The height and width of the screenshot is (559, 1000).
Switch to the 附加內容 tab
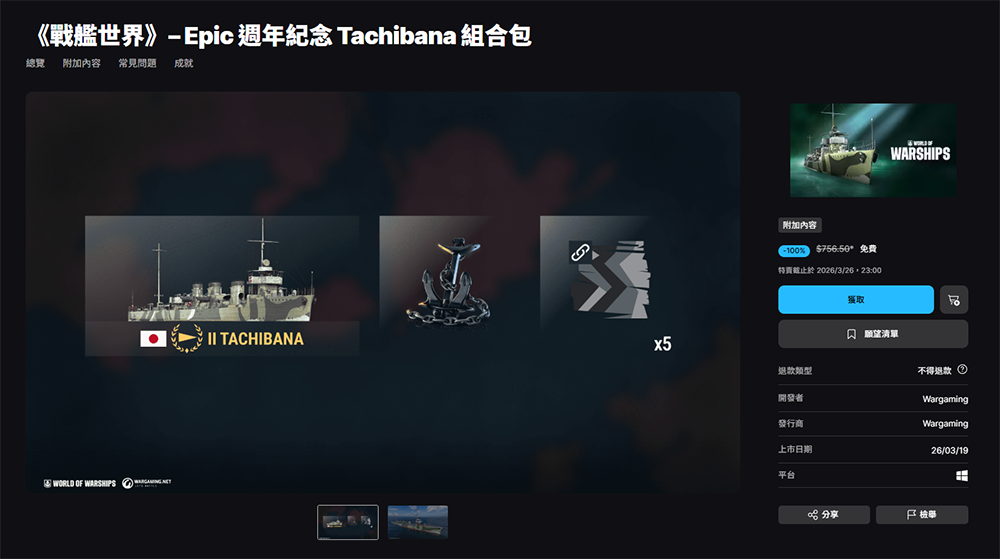pos(82,63)
